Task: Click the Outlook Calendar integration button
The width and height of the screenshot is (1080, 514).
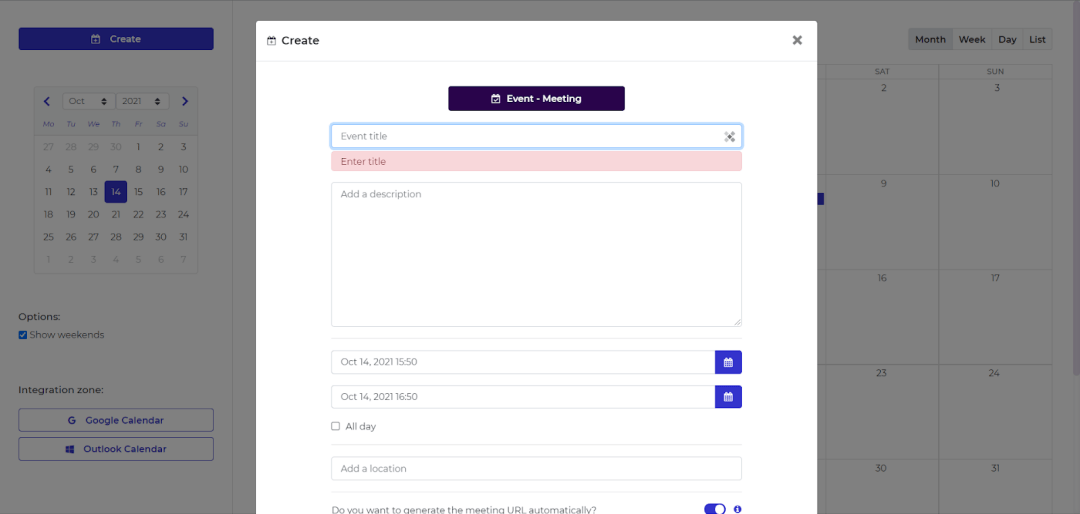Action: [x=116, y=449]
